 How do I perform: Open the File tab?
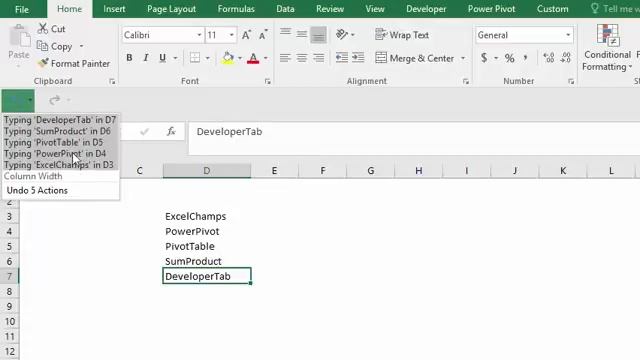tap(22, 9)
